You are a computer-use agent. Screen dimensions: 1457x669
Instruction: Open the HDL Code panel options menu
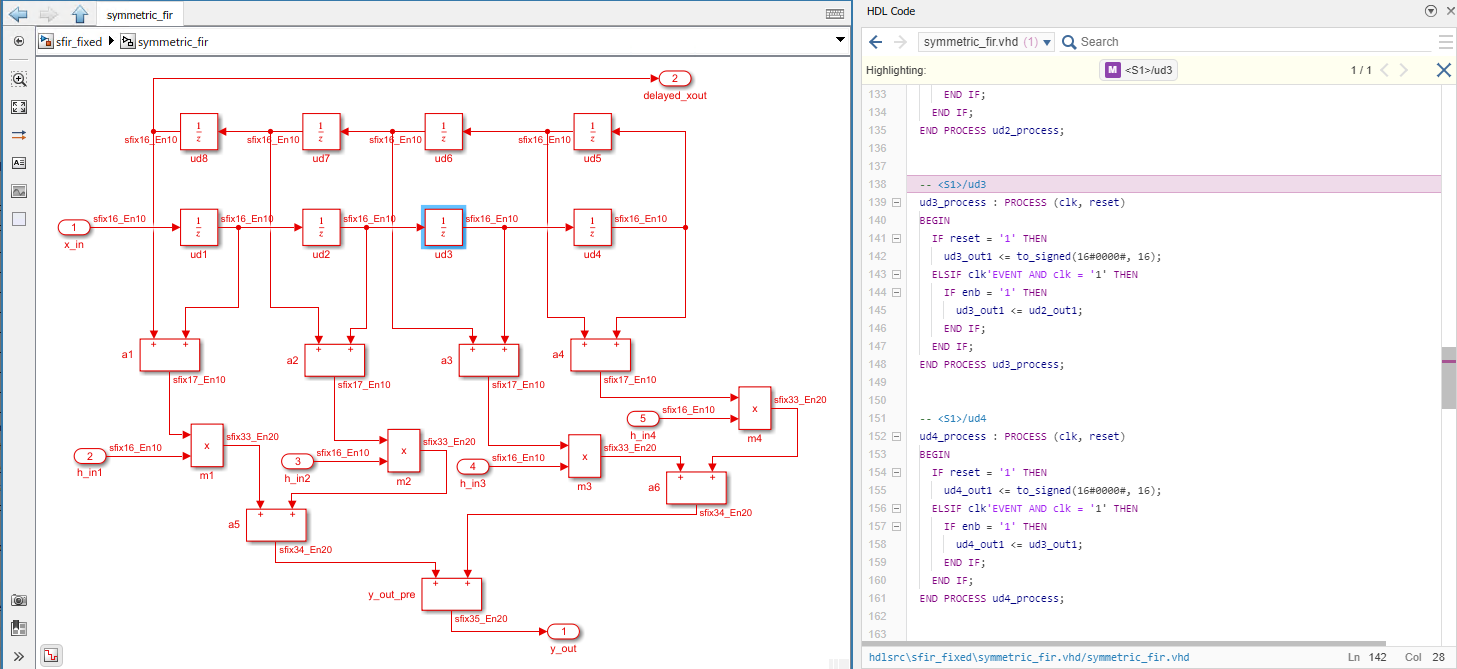point(1431,11)
